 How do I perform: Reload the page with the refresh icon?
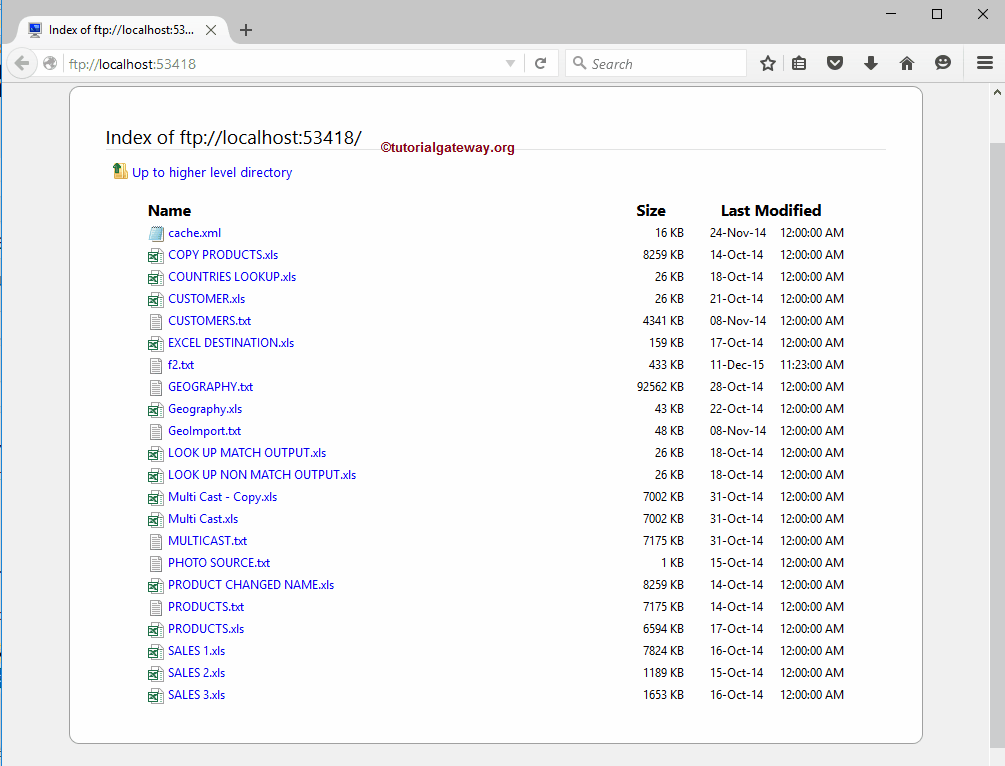tap(540, 64)
